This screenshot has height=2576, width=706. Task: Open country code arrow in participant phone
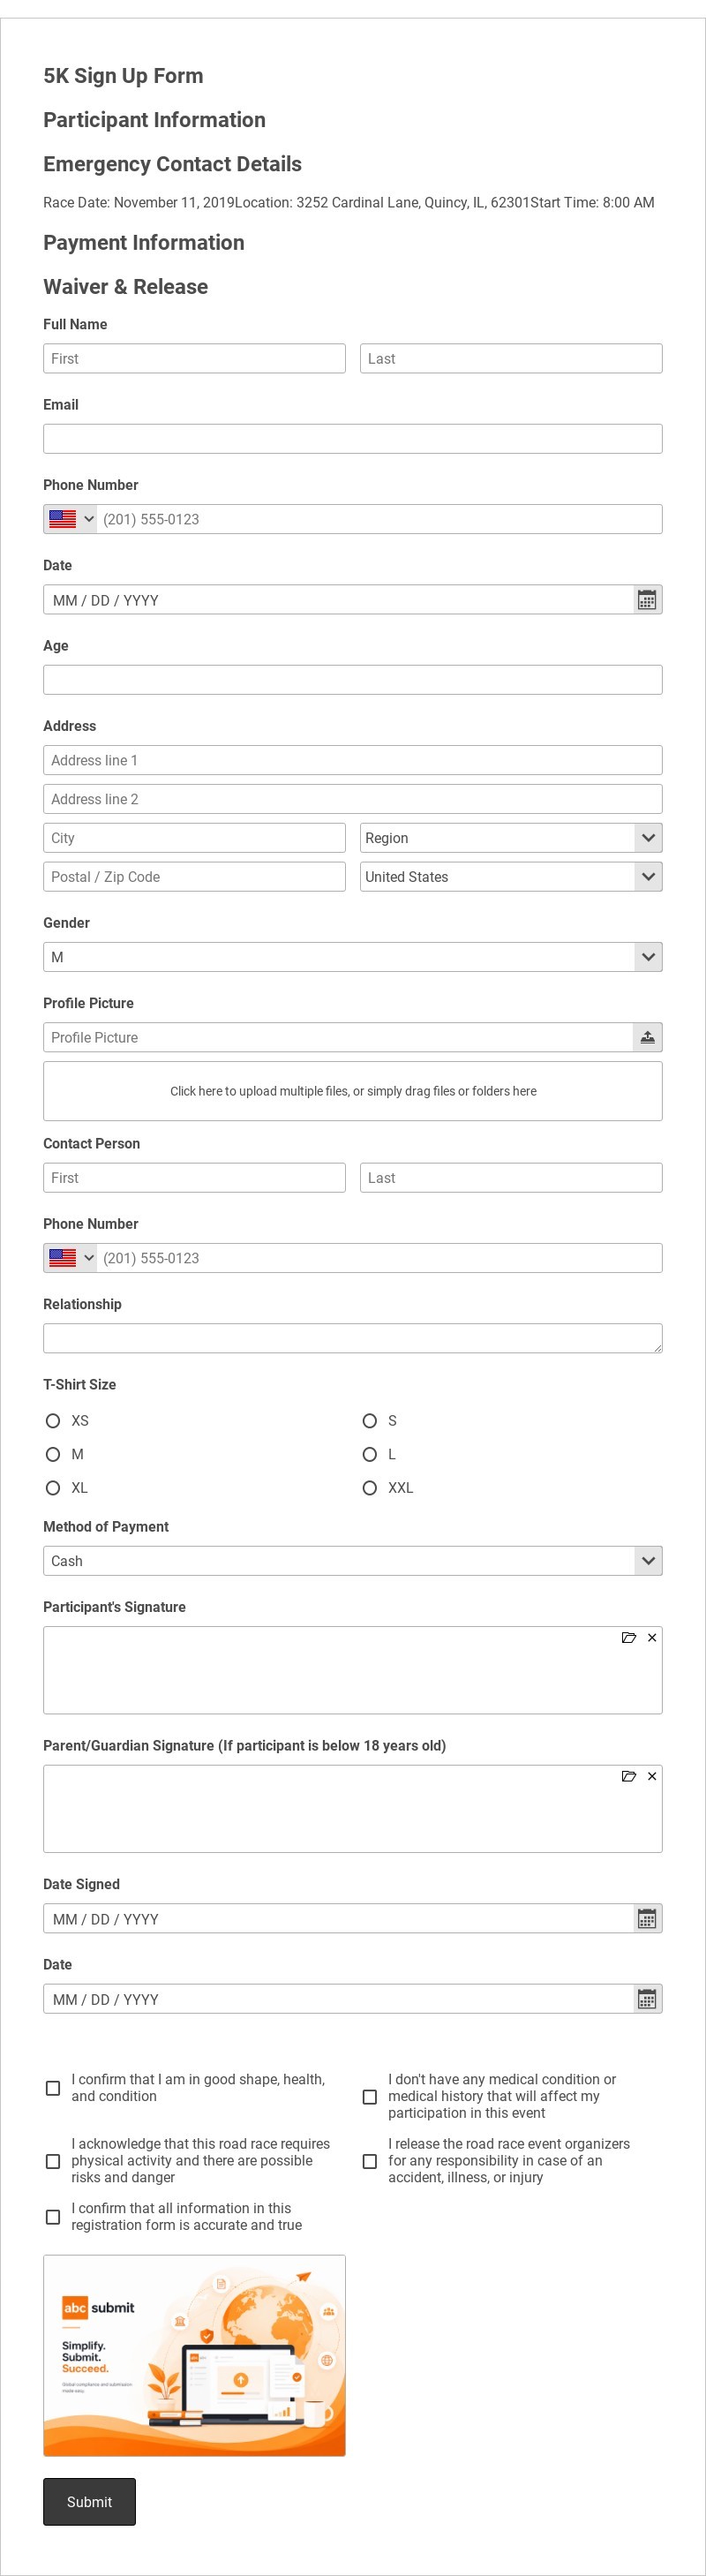pos(89,519)
